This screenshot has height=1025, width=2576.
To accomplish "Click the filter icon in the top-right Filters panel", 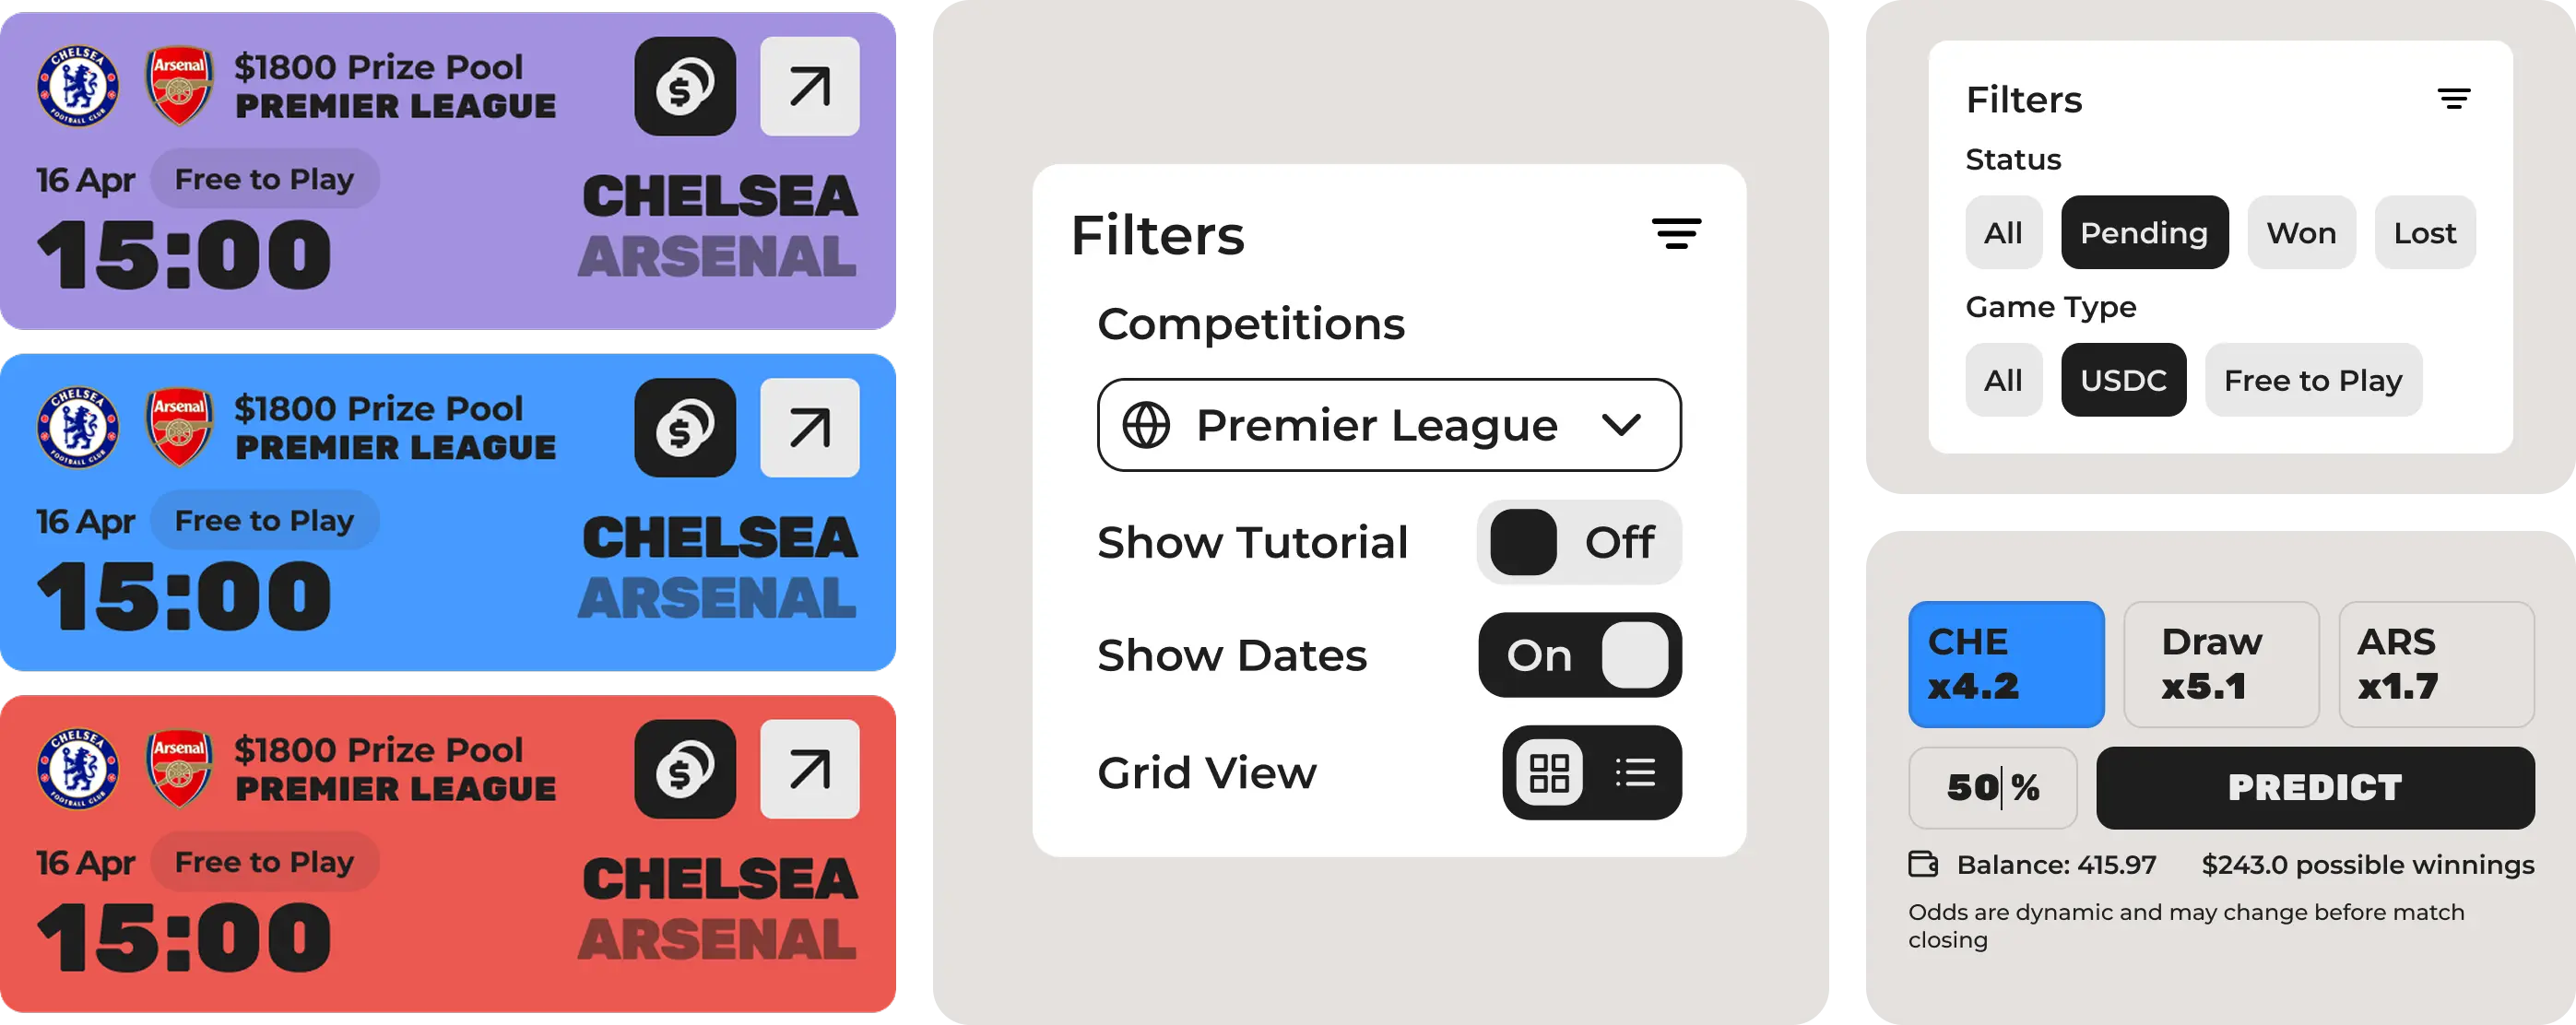I will pos(2456,98).
